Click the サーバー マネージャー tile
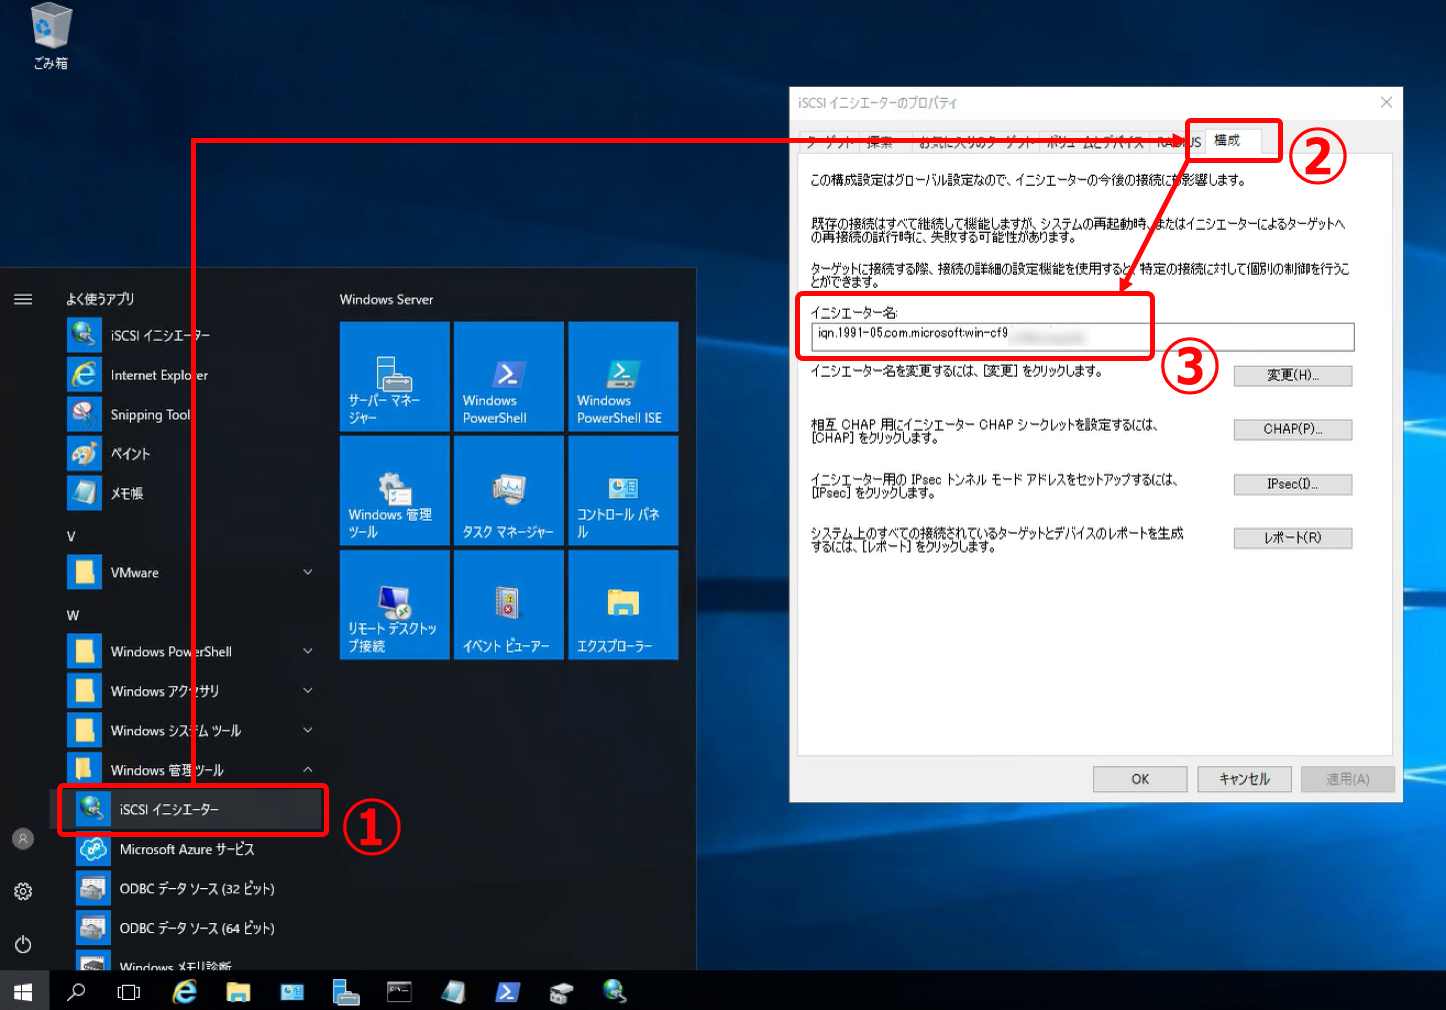This screenshot has width=1446, height=1010. click(395, 376)
